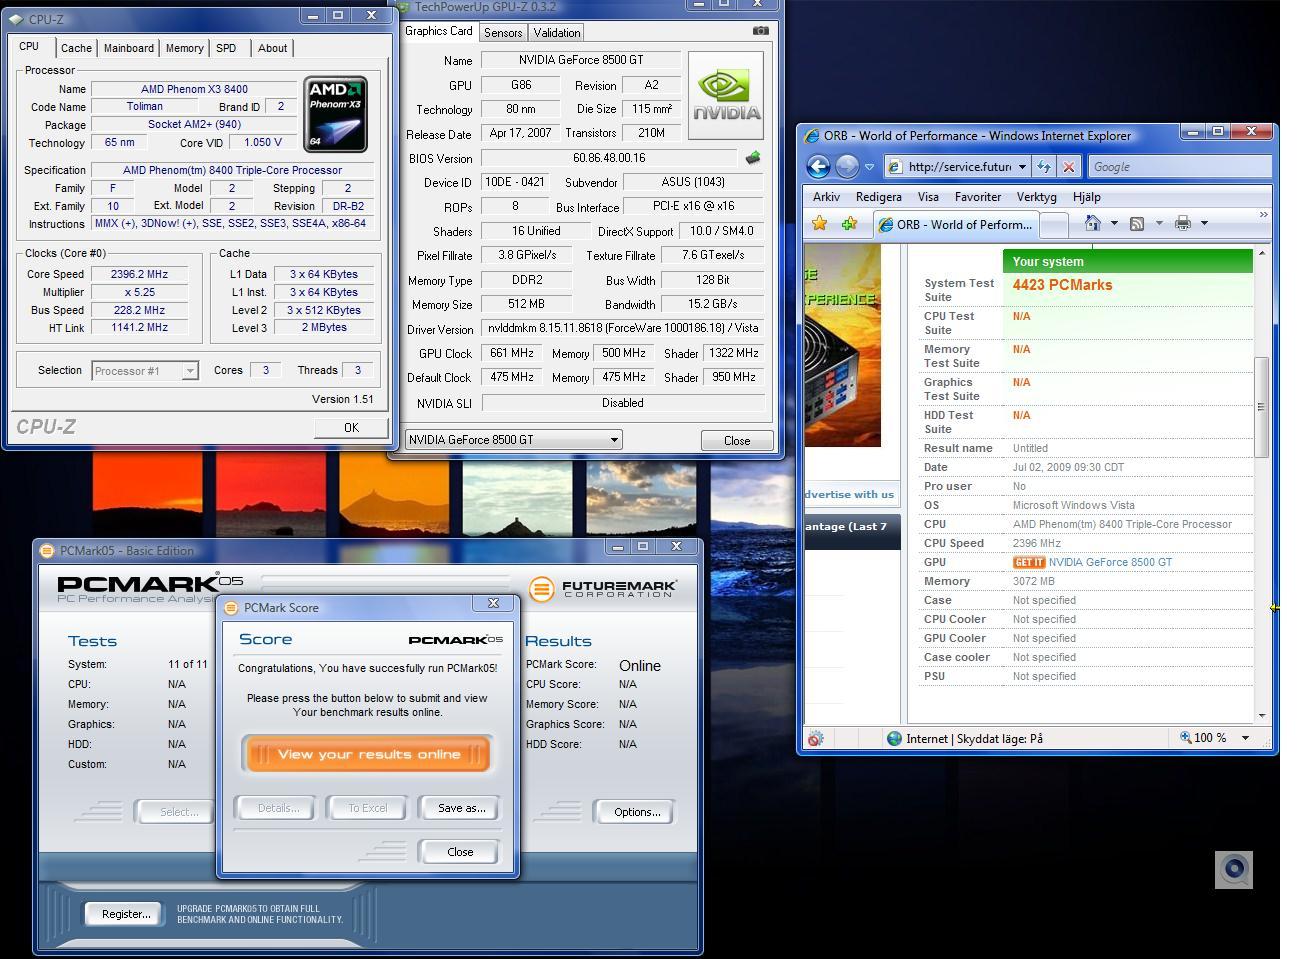Expand the Home button dropdown arrow
1307x959 pixels.
[1114, 223]
